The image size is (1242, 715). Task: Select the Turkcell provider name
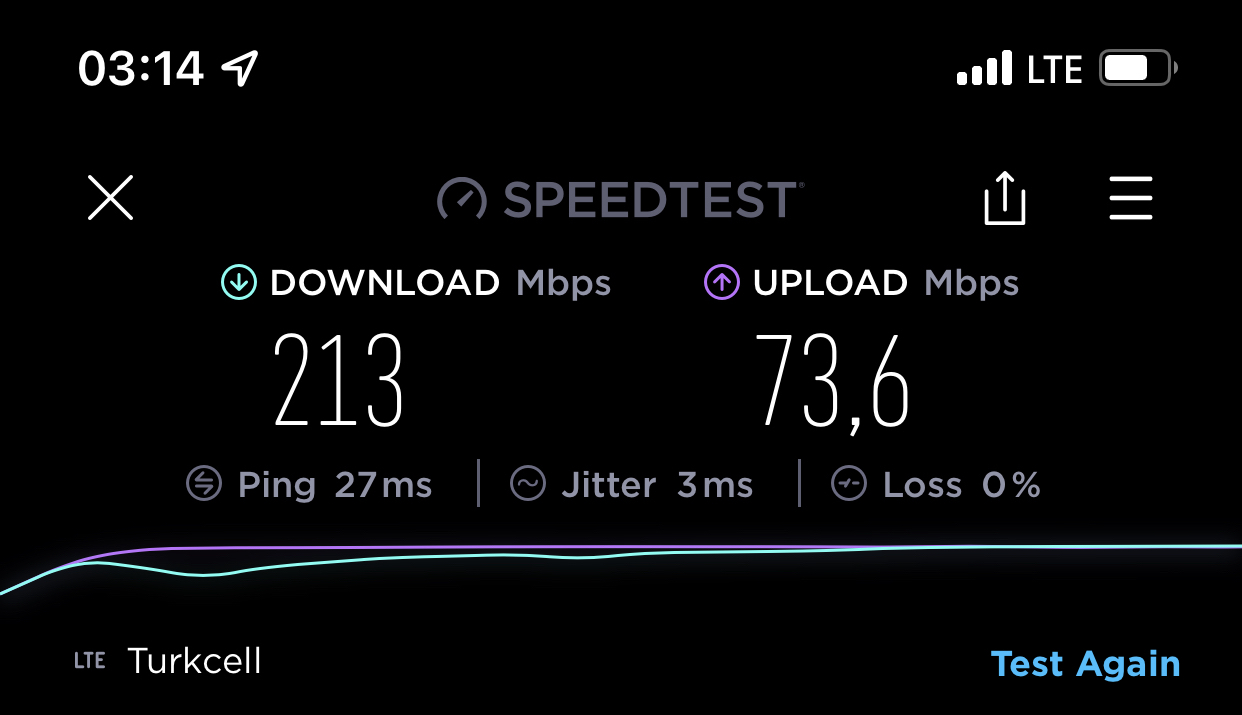194,661
